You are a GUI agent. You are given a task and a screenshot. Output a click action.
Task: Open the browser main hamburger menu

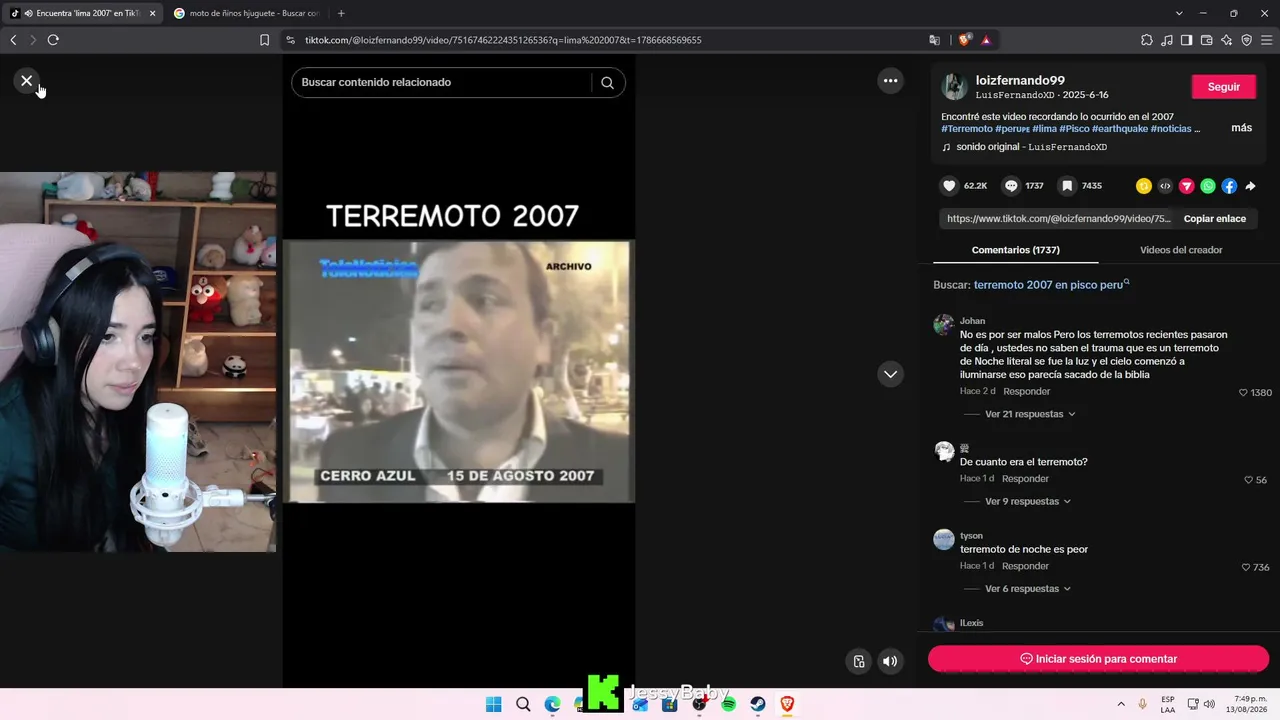coord(1266,40)
